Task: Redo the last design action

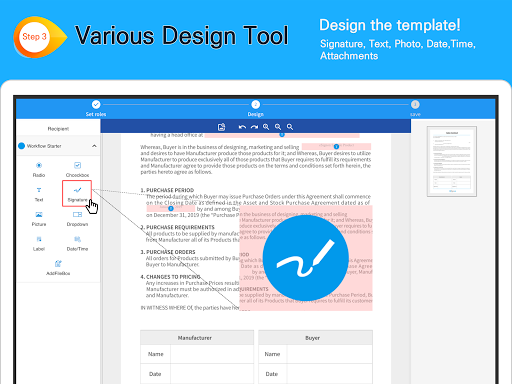Action: tap(254, 127)
